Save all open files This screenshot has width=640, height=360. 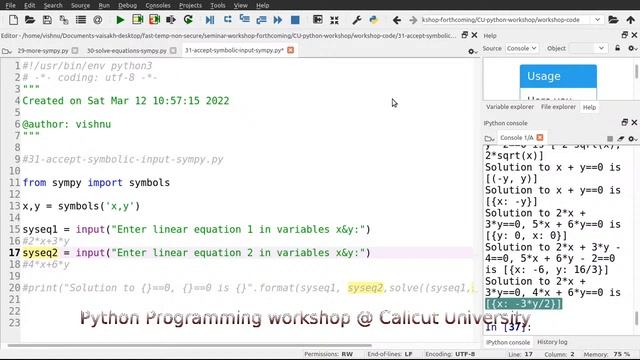64,20
